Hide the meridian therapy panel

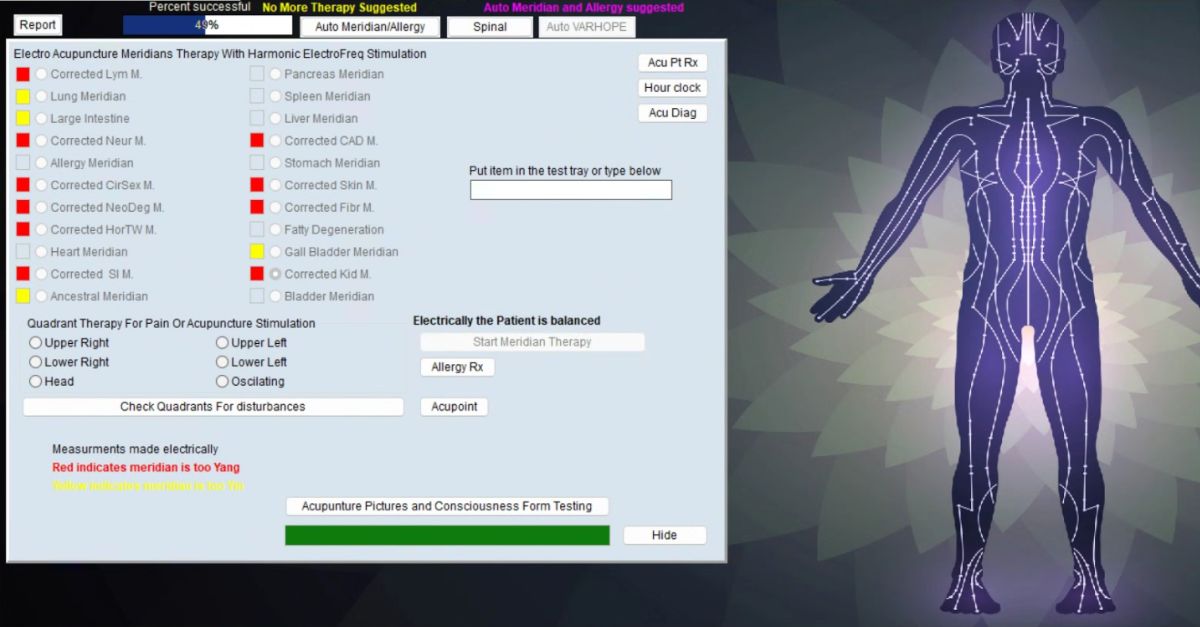664,535
